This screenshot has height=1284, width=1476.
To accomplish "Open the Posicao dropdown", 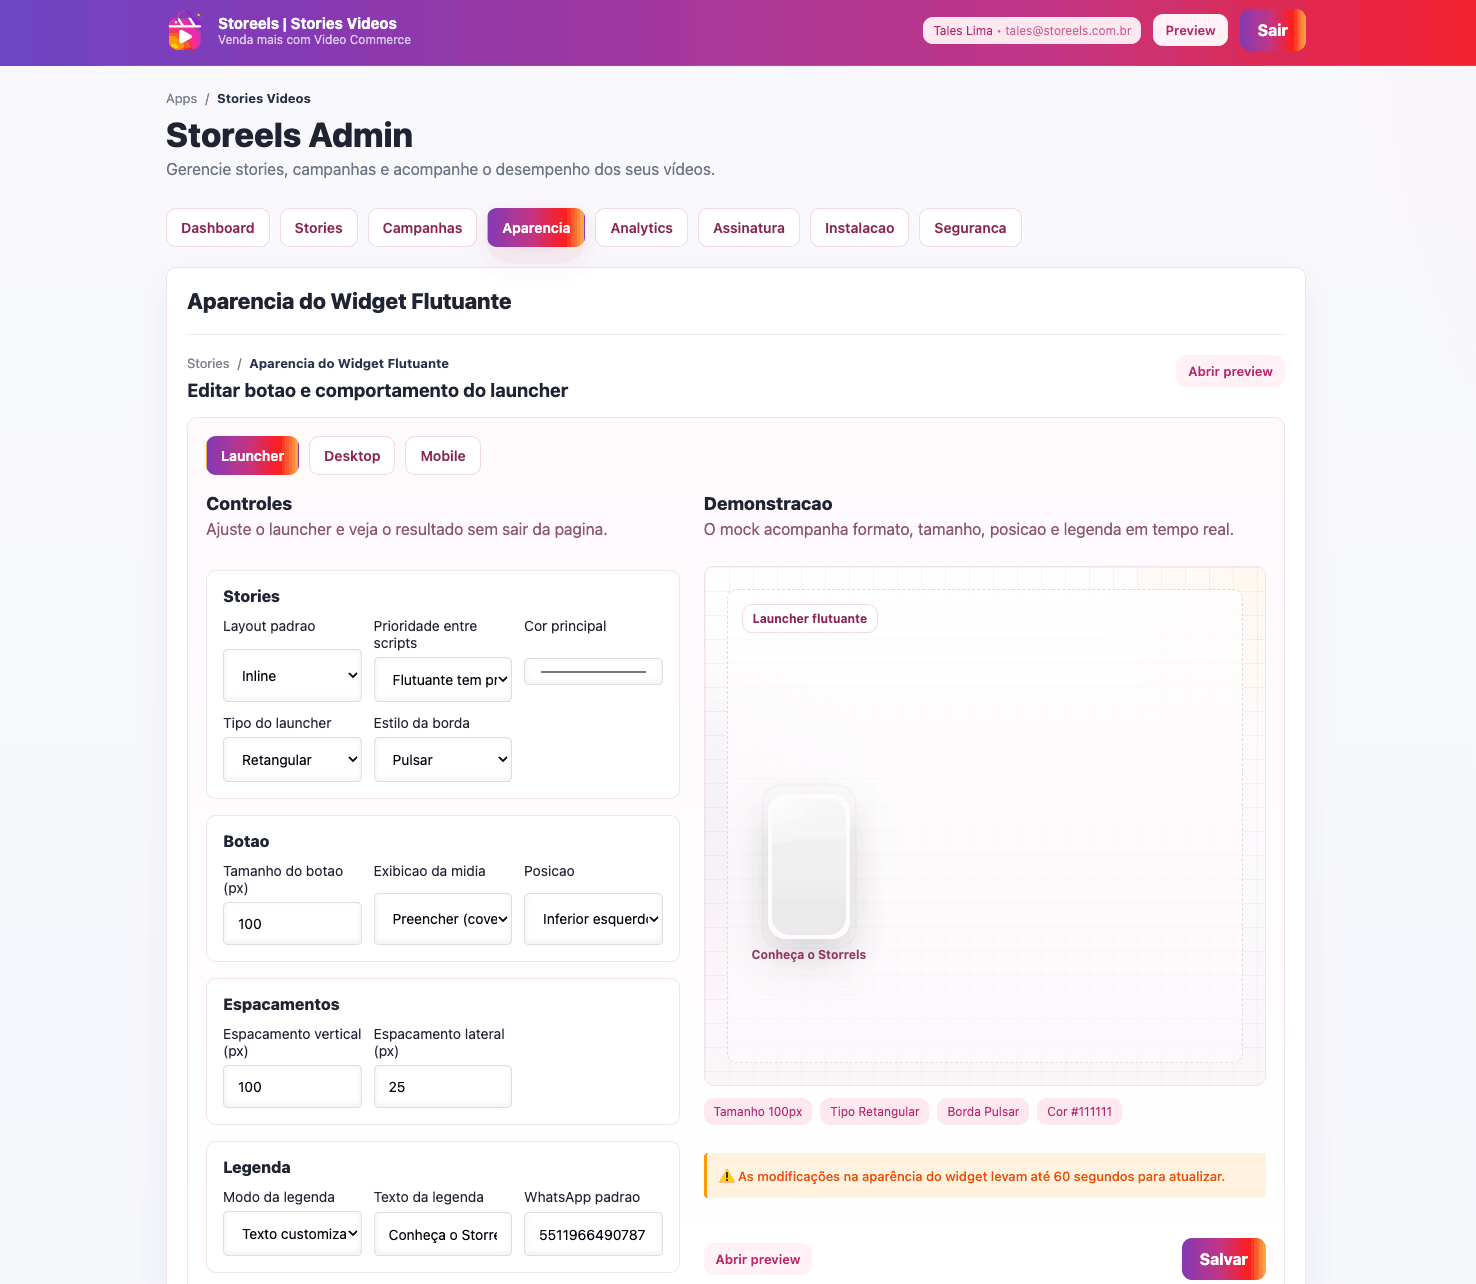I will [x=593, y=919].
